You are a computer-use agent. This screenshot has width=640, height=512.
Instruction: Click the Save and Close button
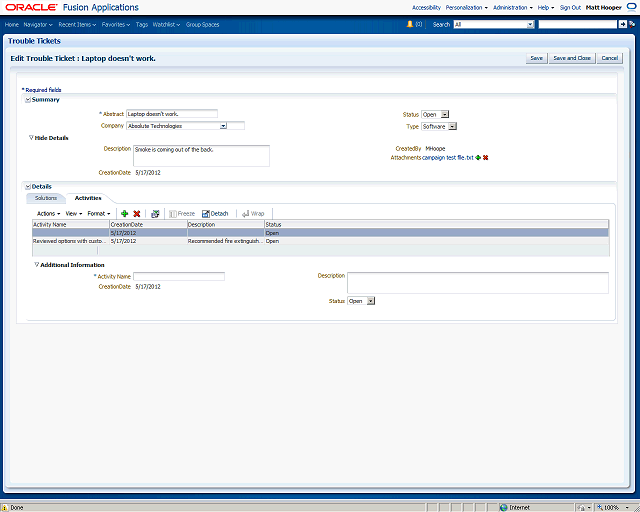[572, 58]
